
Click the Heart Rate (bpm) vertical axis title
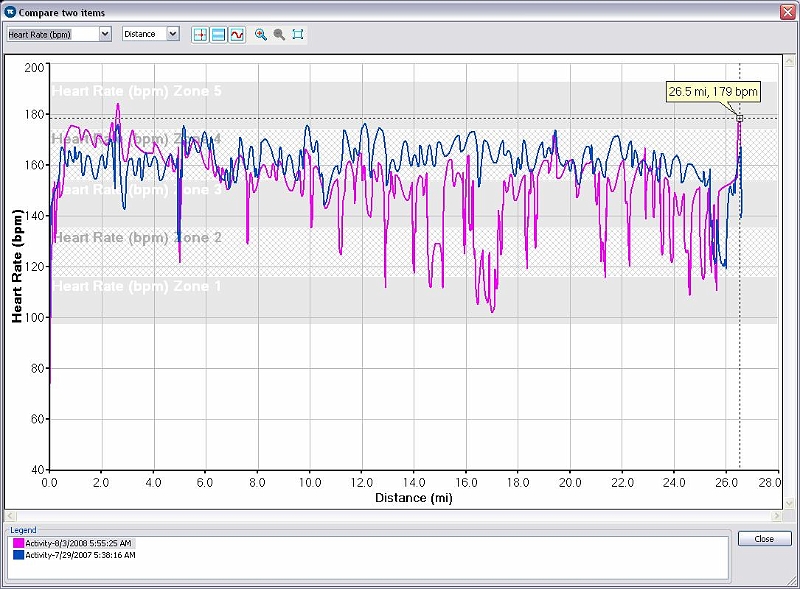coord(17,266)
